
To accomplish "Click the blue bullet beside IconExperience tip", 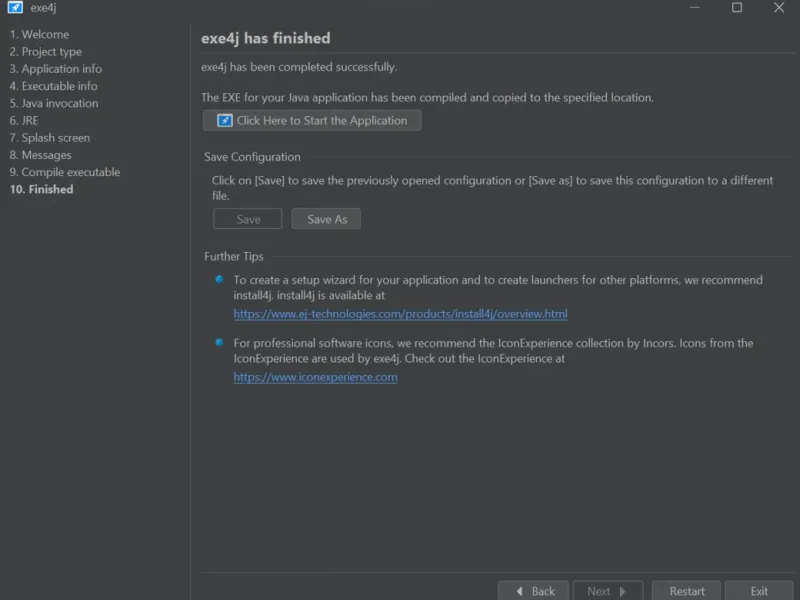I will pos(219,342).
